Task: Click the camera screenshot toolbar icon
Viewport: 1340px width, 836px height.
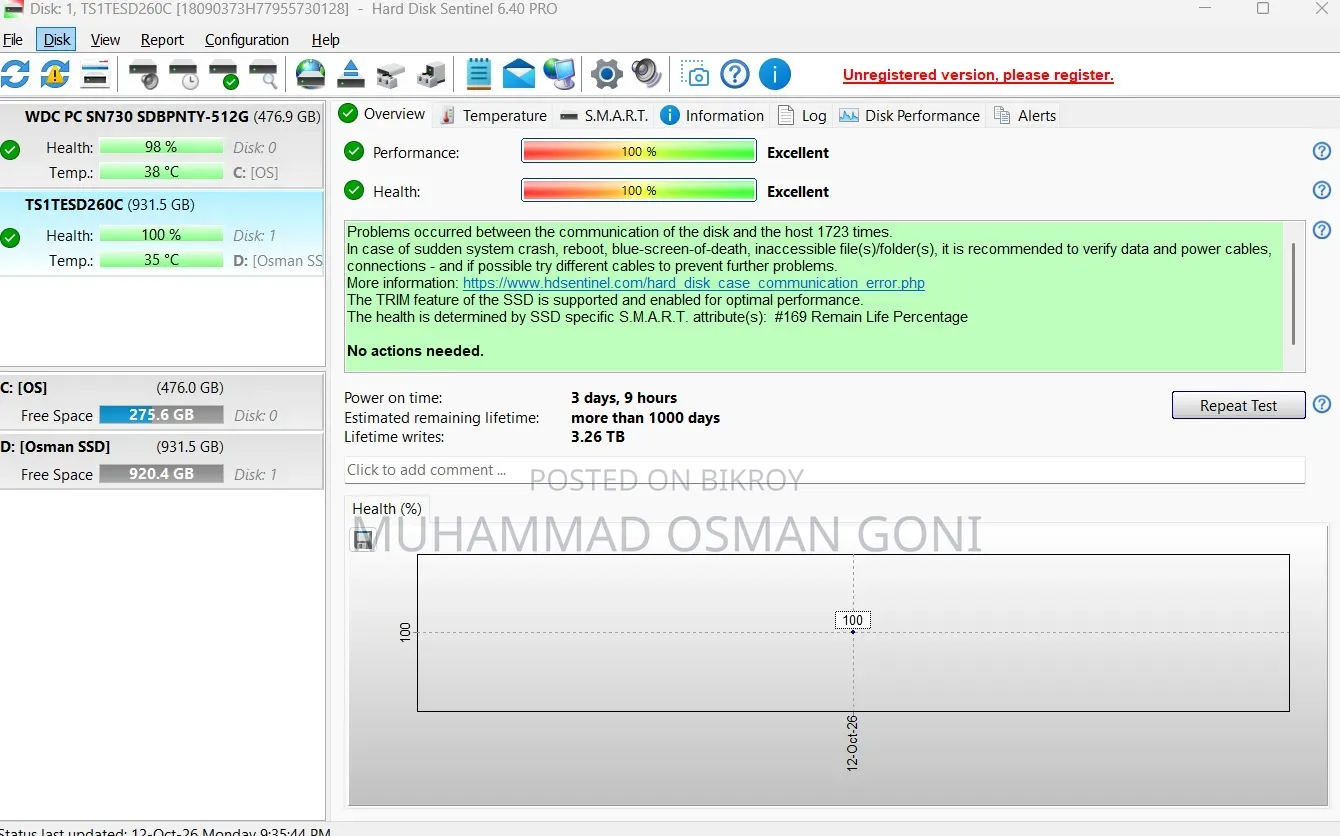Action: (x=694, y=74)
